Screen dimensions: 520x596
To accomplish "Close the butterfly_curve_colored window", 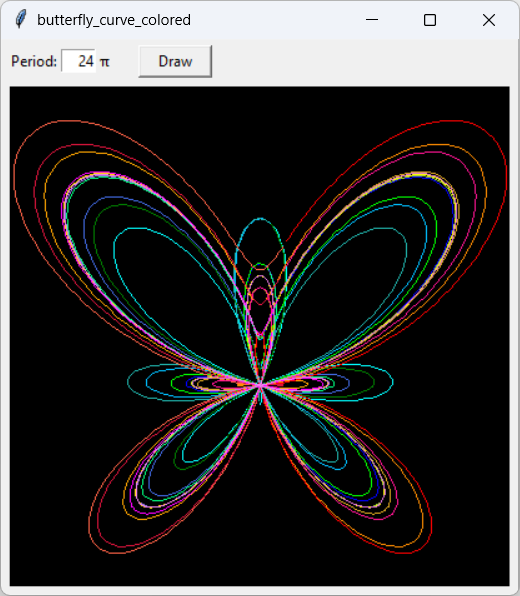I will pos(489,20).
